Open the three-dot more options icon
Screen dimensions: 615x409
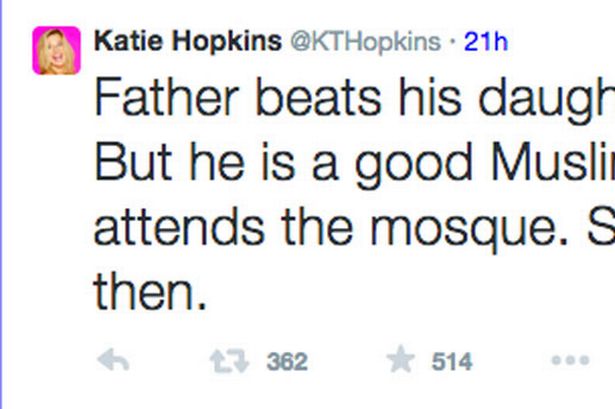570,361
